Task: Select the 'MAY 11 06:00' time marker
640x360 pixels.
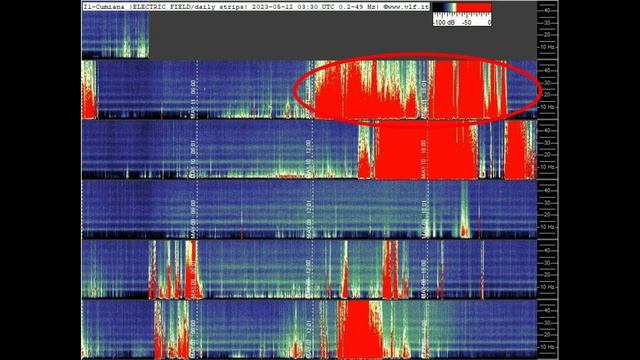Action: click(193, 99)
